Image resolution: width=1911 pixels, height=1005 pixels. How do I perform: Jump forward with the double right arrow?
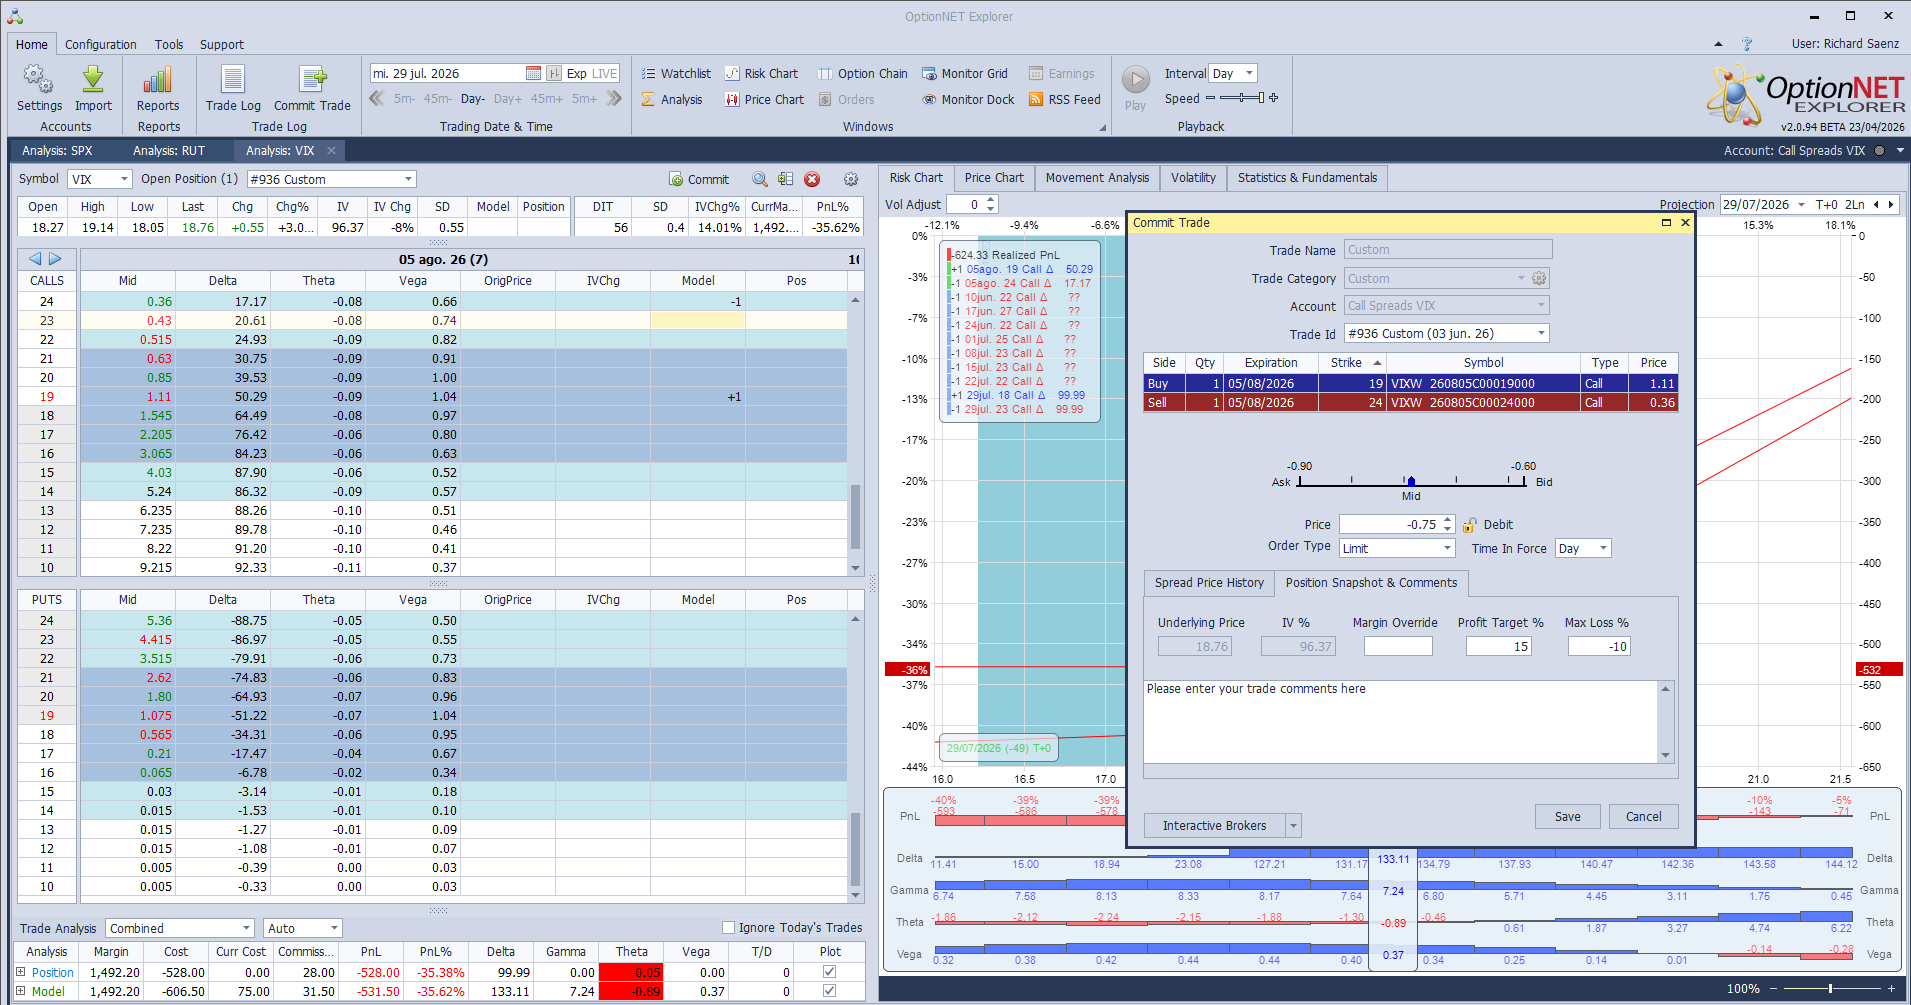pyautogui.click(x=614, y=98)
